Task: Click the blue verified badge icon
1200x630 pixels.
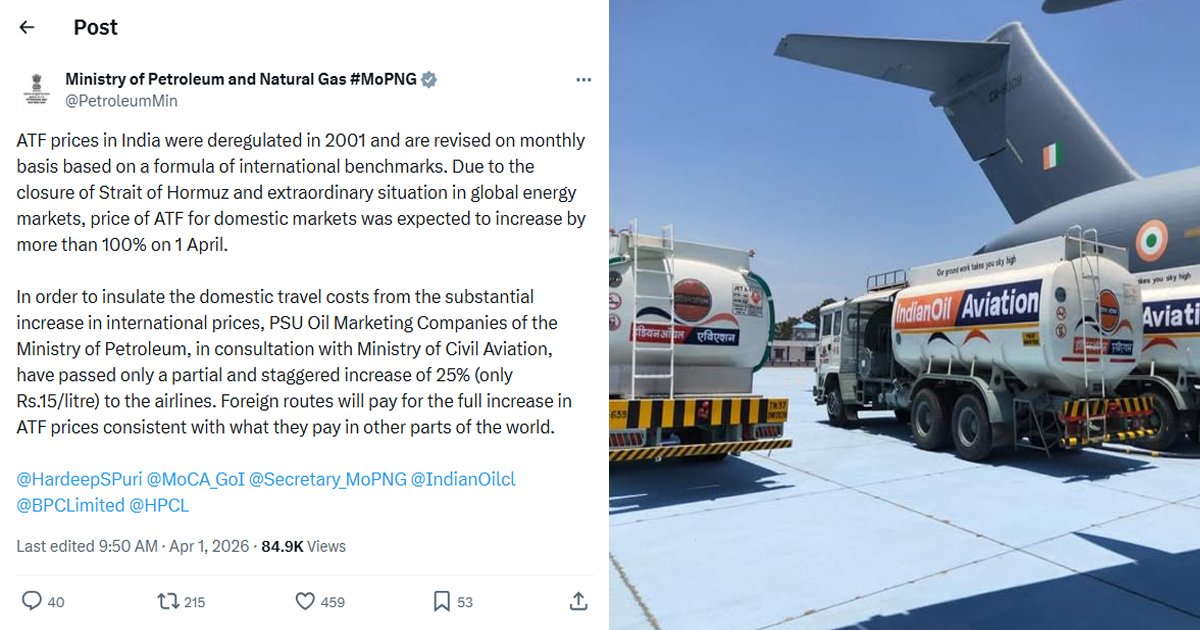Action: click(x=429, y=80)
